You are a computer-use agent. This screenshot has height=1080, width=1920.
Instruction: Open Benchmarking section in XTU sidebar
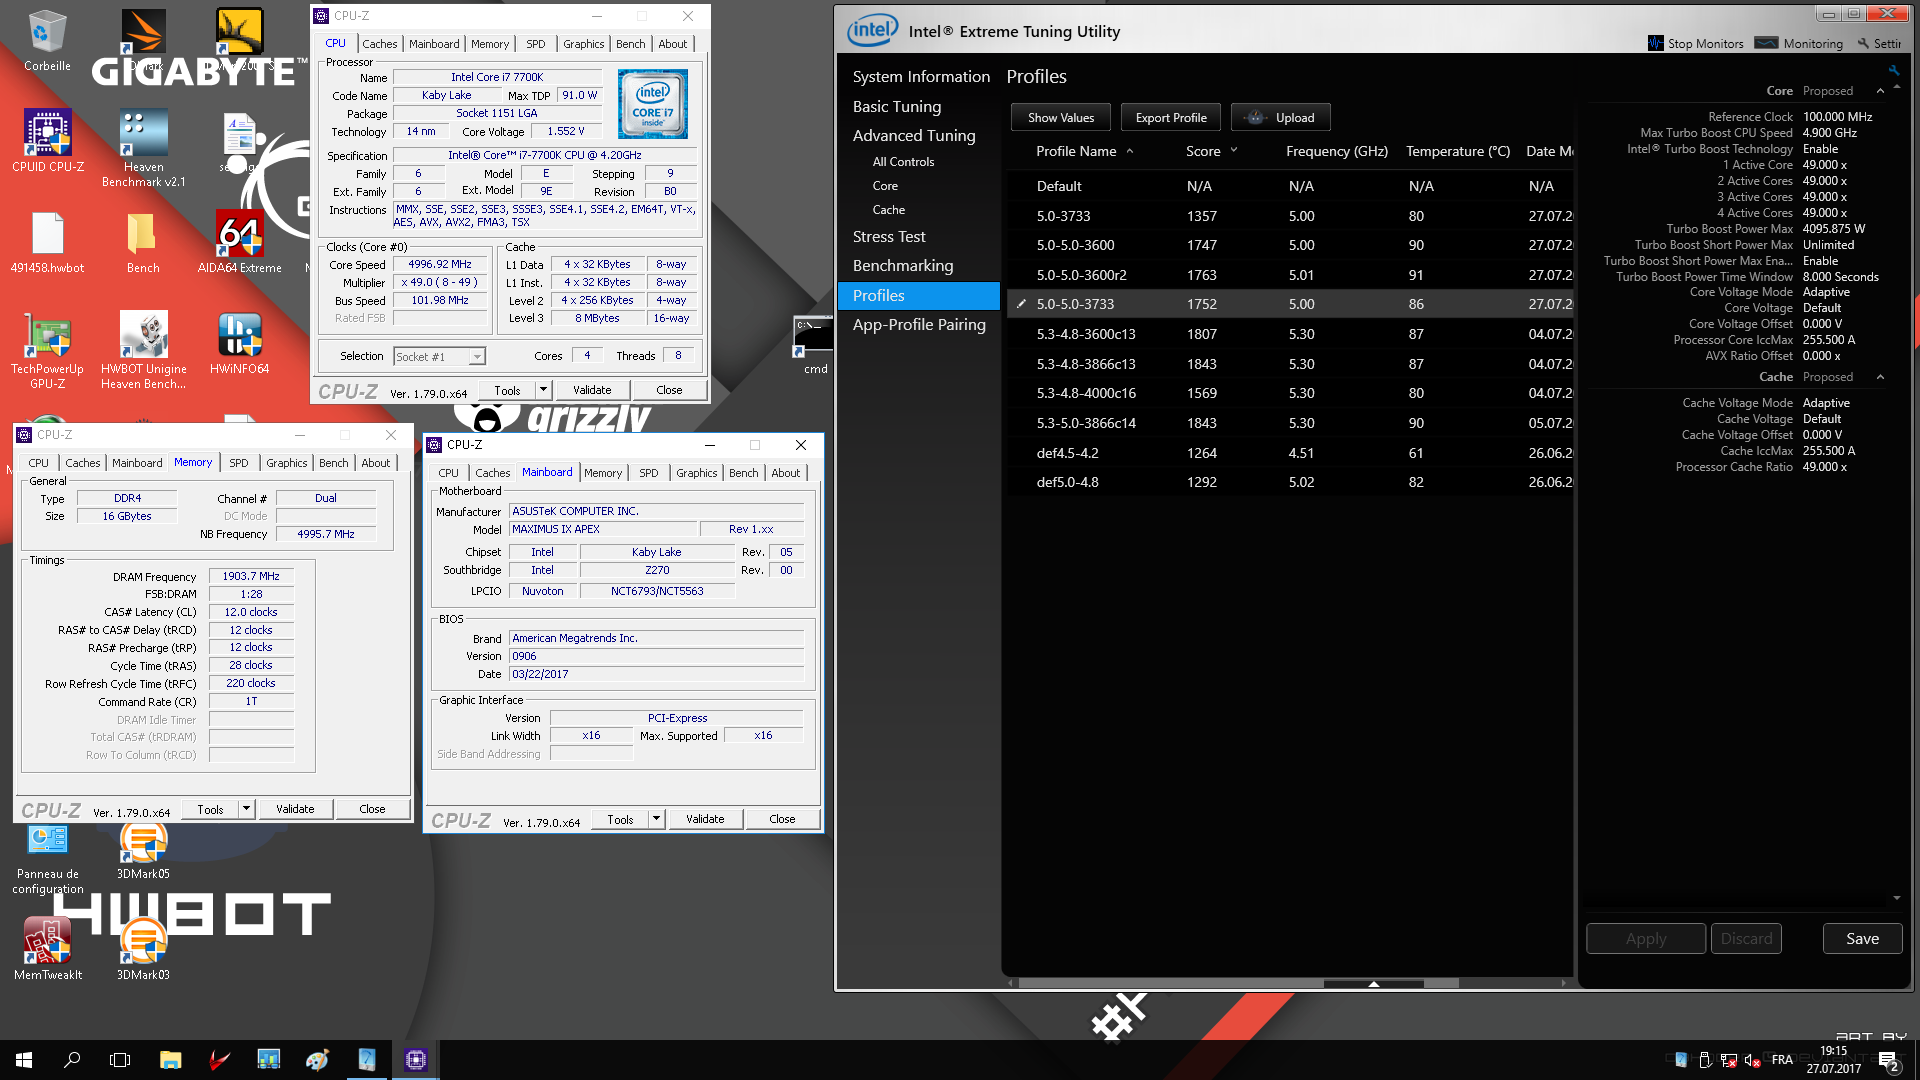point(903,266)
